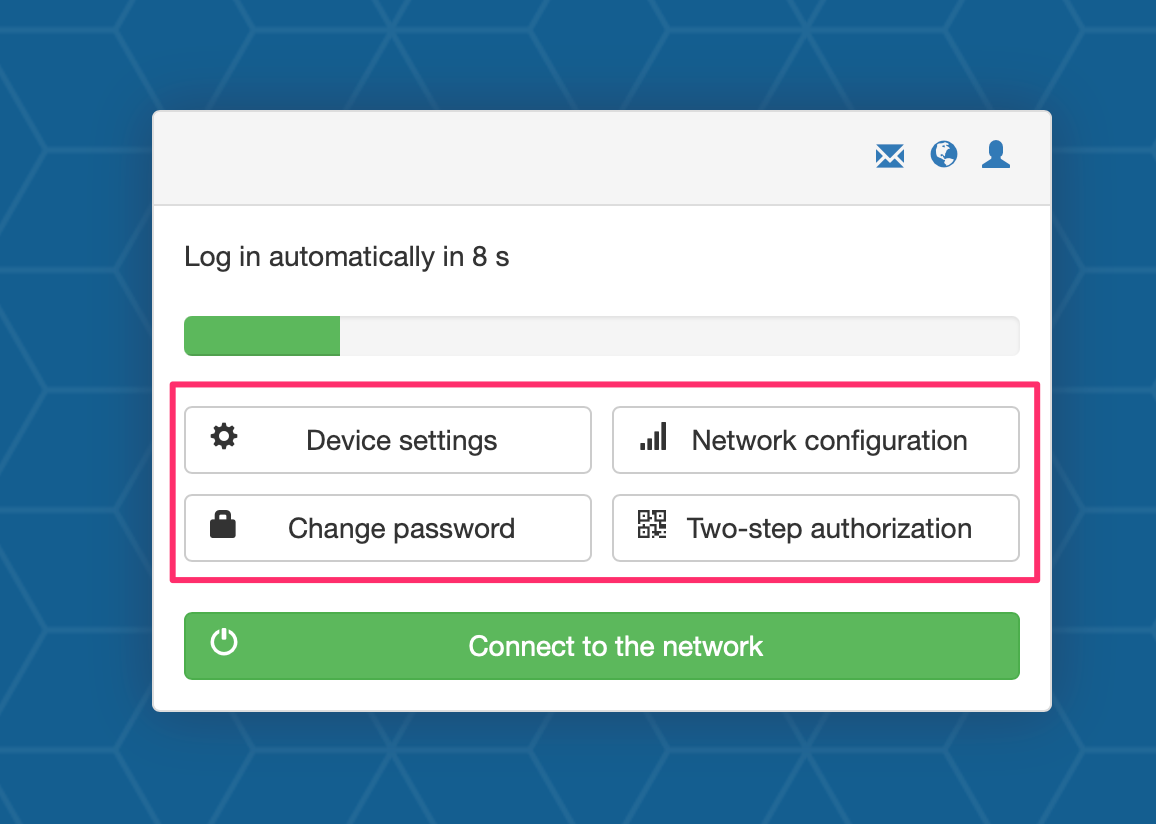Click the gear icon in Device settings
The height and width of the screenshot is (824, 1156).
(224, 436)
